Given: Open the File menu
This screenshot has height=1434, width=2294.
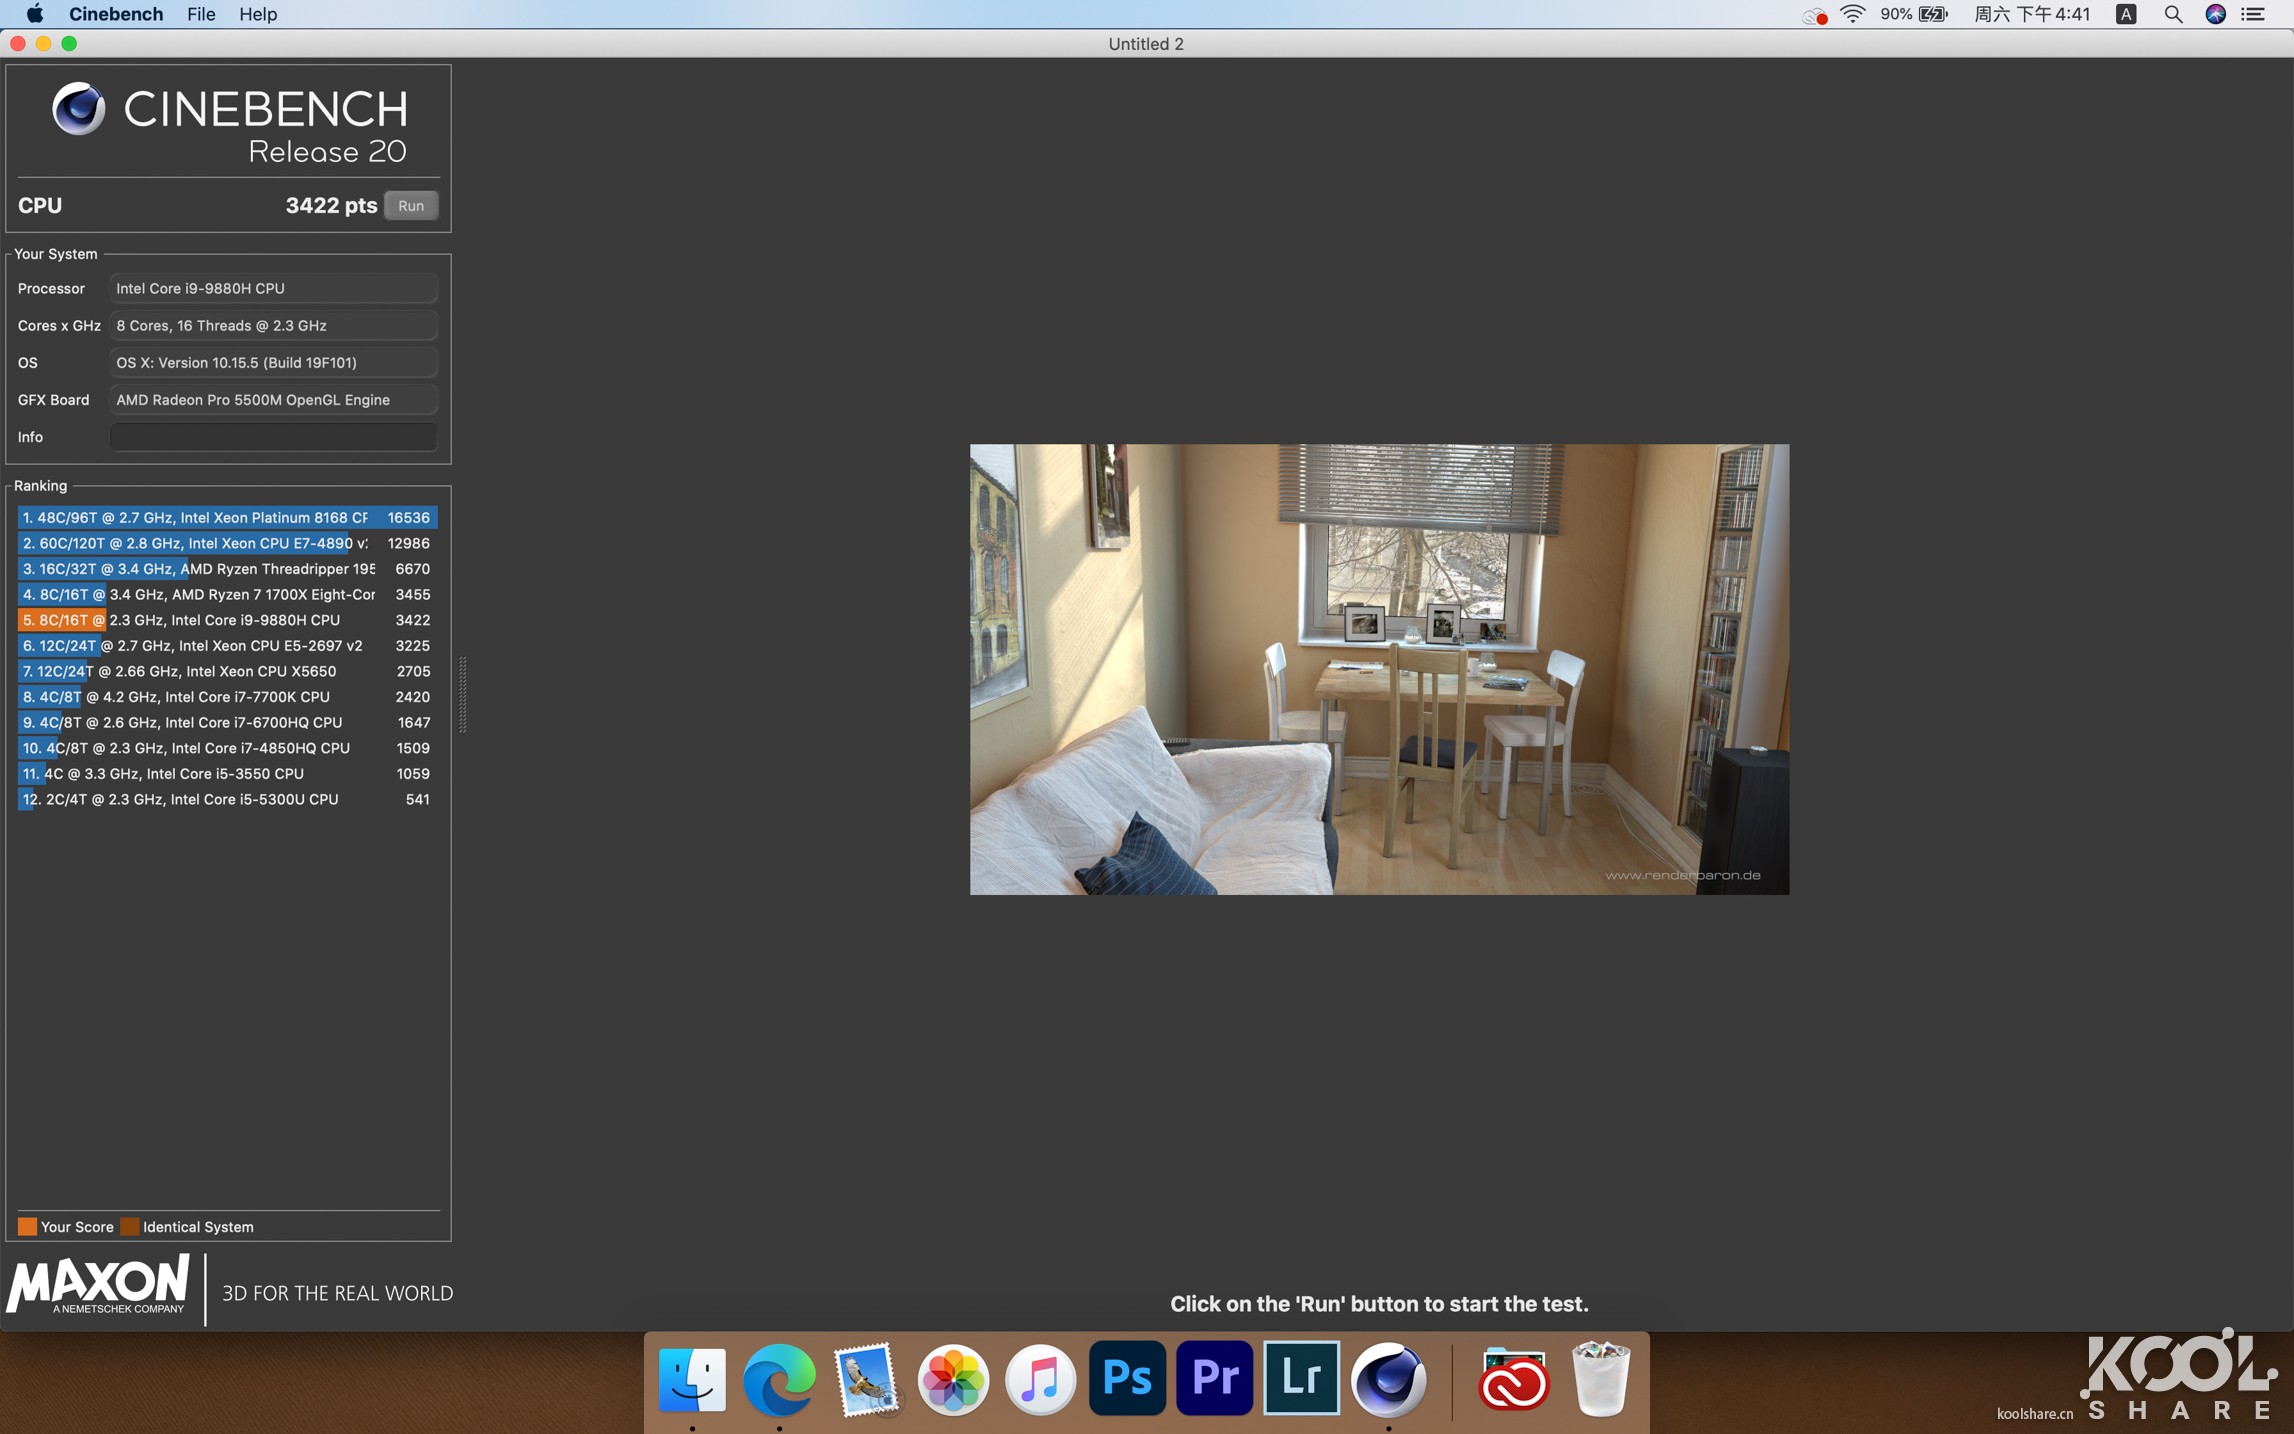Looking at the screenshot, I should (200, 14).
